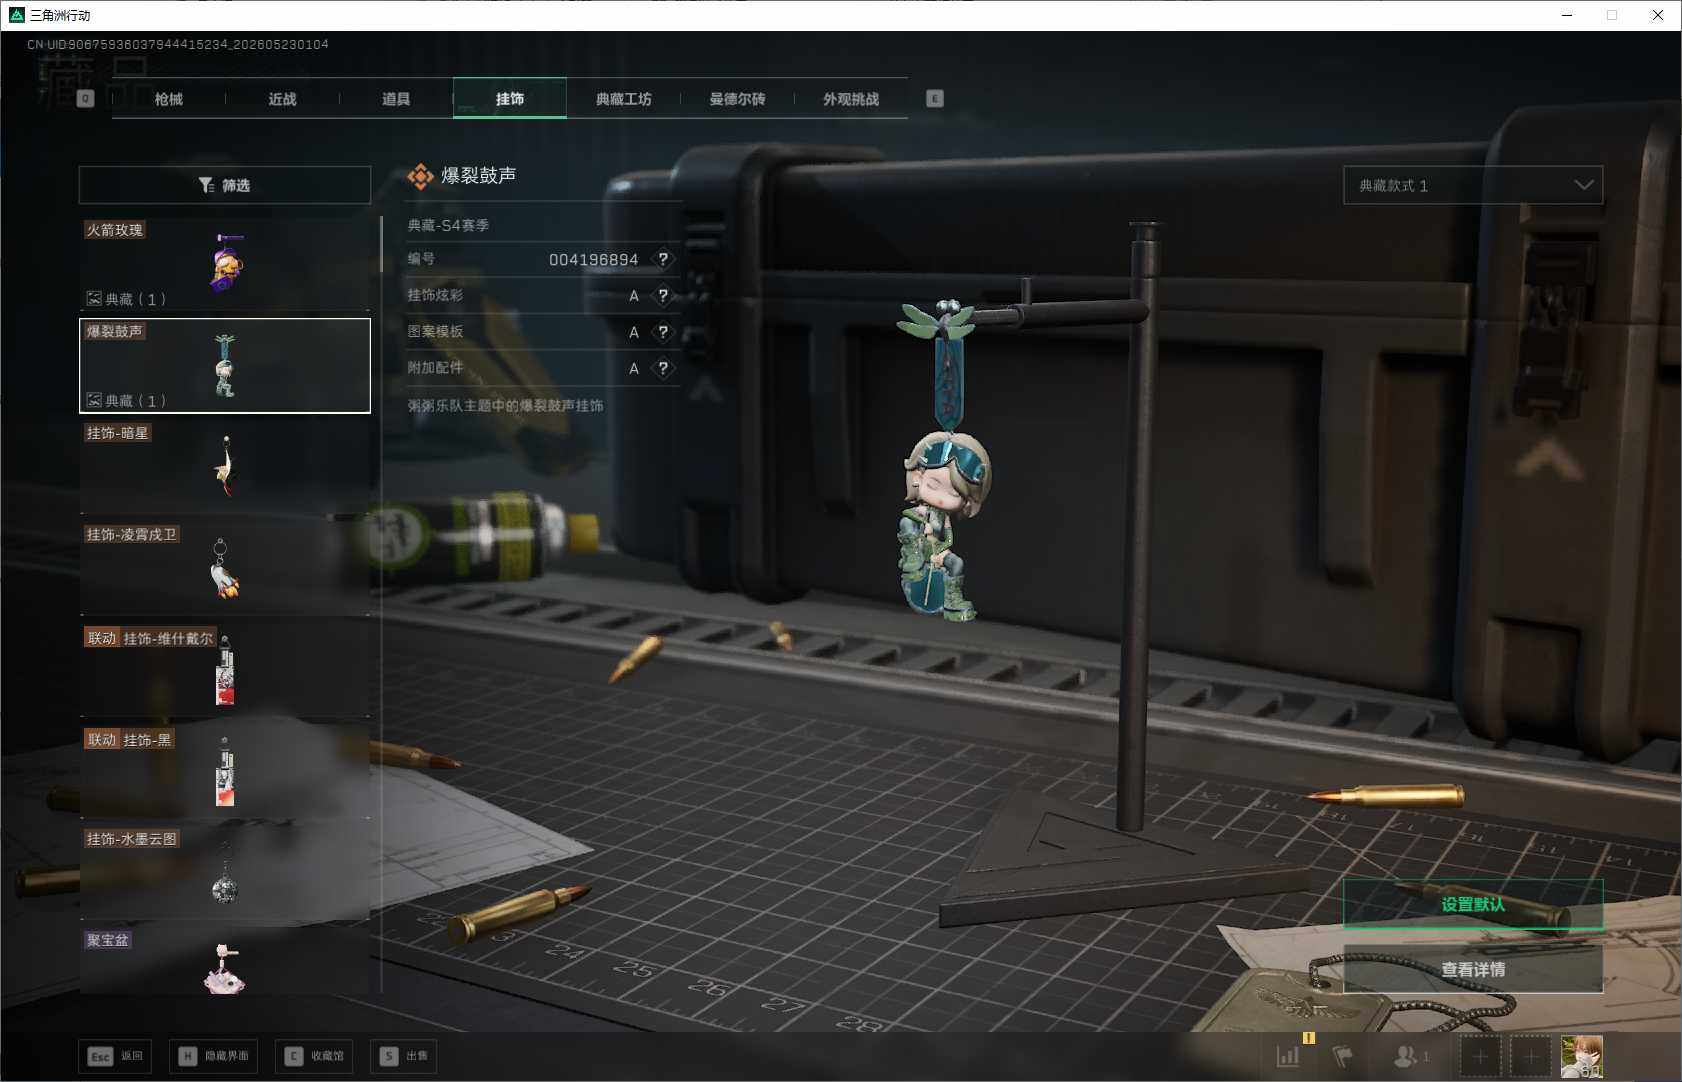Select the 联动 挂饰-黑 charm item
The height and width of the screenshot is (1082, 1682).
(x=225, y=771)
